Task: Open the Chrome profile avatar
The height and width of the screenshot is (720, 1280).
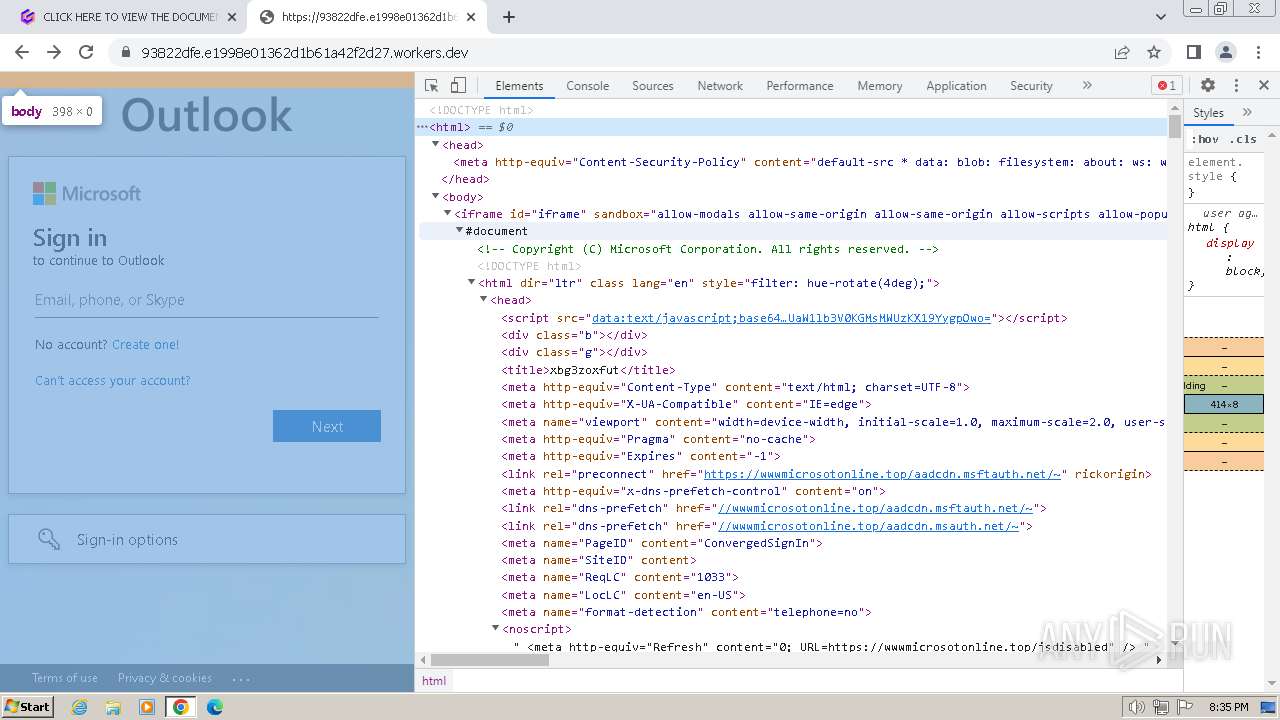Action: coord(1226,52)
